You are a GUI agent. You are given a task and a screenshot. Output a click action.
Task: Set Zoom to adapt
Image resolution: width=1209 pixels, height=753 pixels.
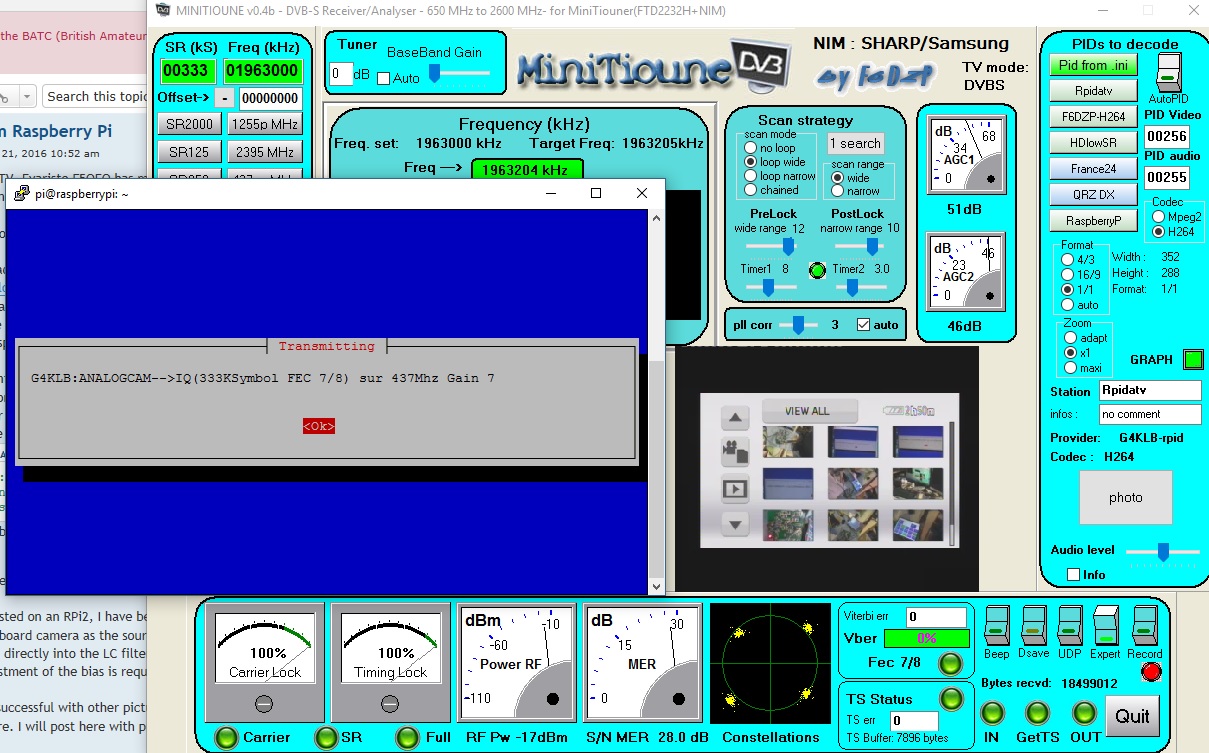point(1071,338)
